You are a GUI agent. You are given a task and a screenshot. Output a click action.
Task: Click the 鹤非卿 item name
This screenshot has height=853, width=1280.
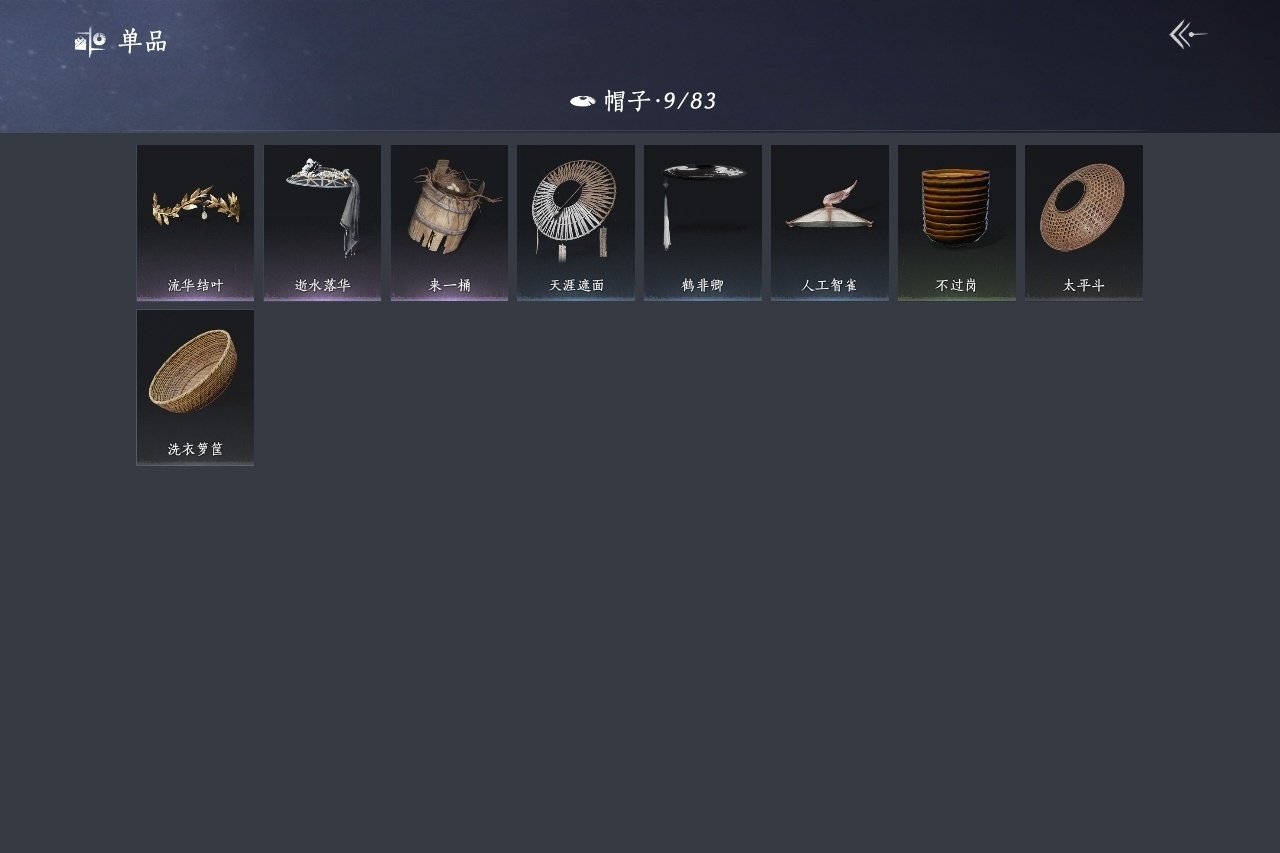click(x=703, y=285)
